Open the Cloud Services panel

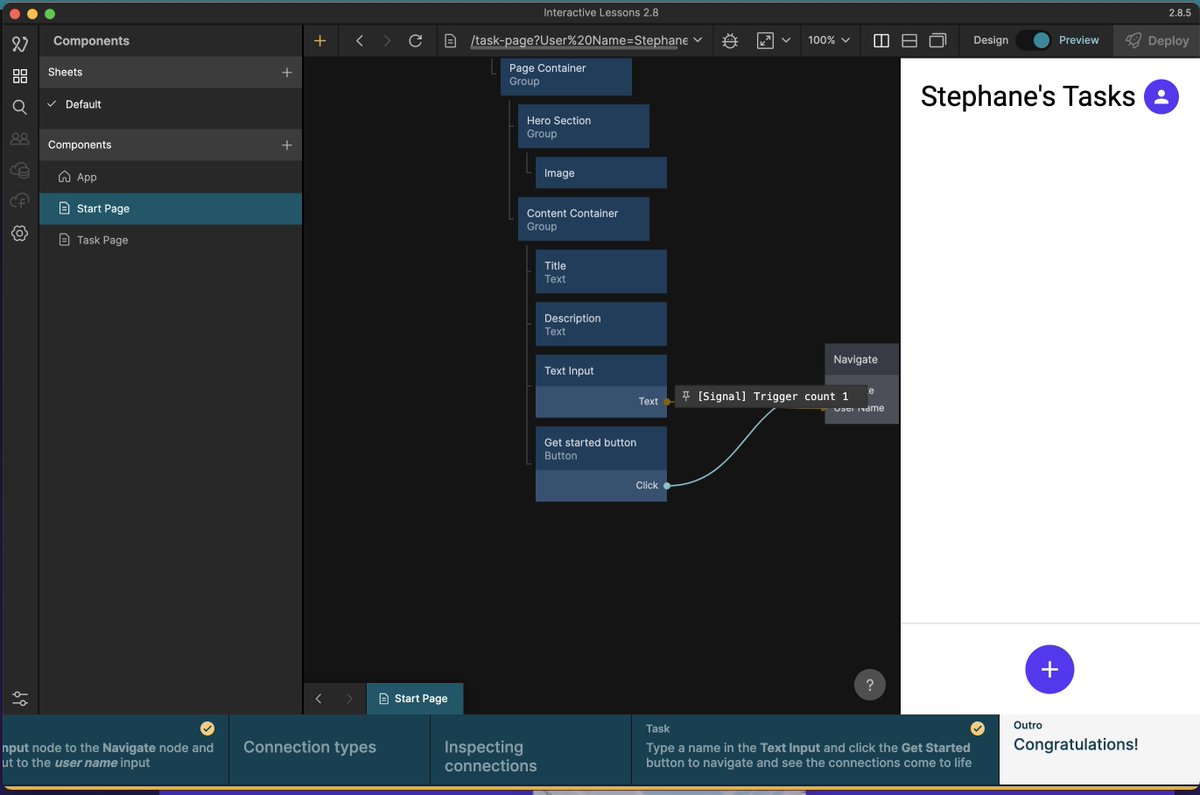(x=20, y=170)
